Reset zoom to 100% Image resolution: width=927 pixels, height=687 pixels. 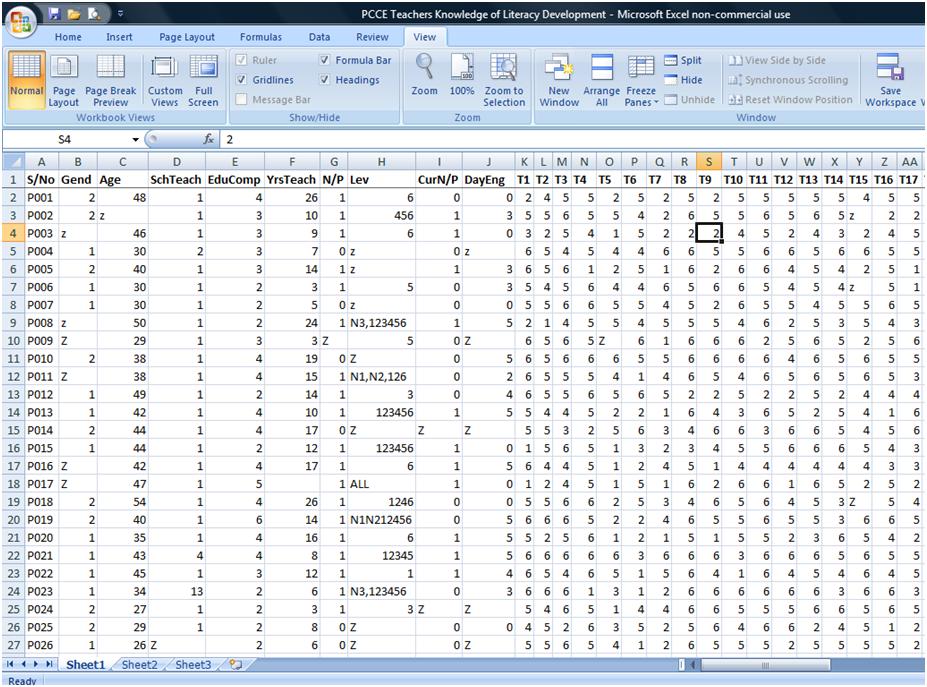(x=462, y=74)
